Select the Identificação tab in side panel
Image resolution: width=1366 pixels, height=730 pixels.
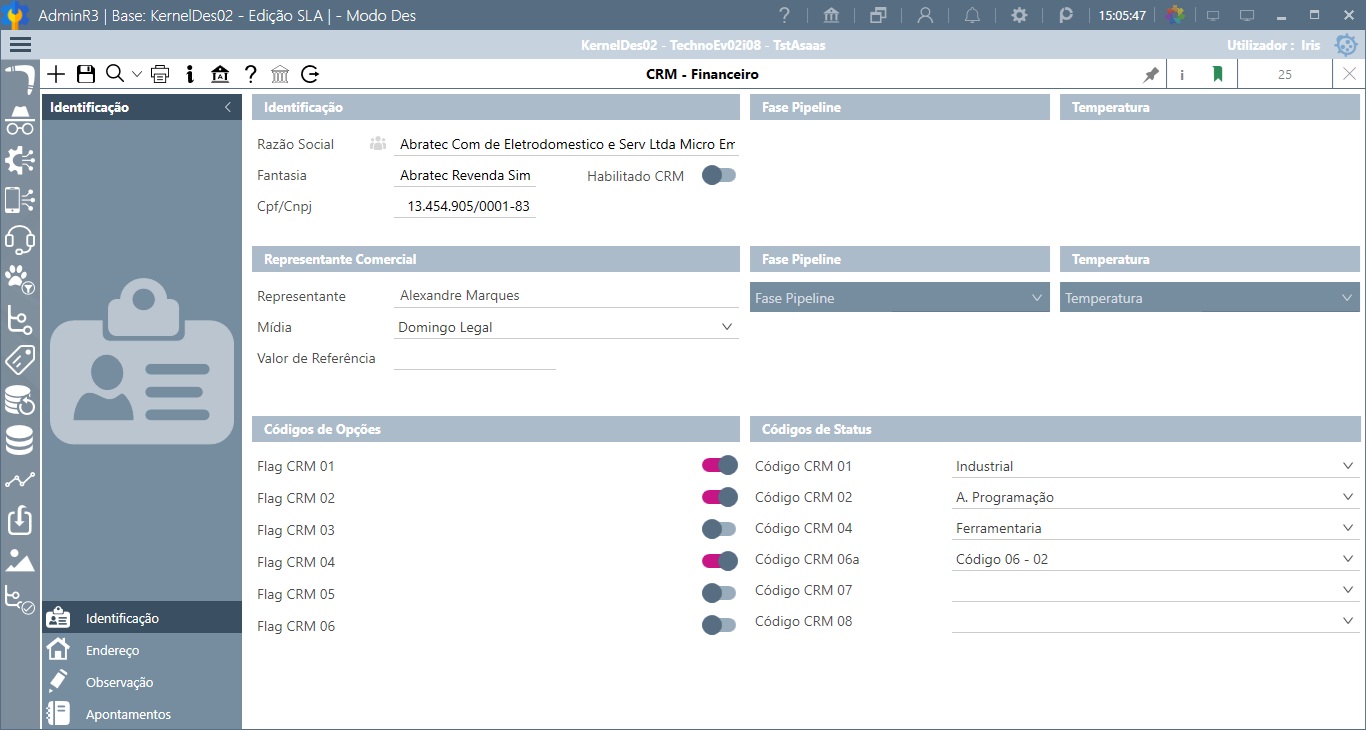142,618
